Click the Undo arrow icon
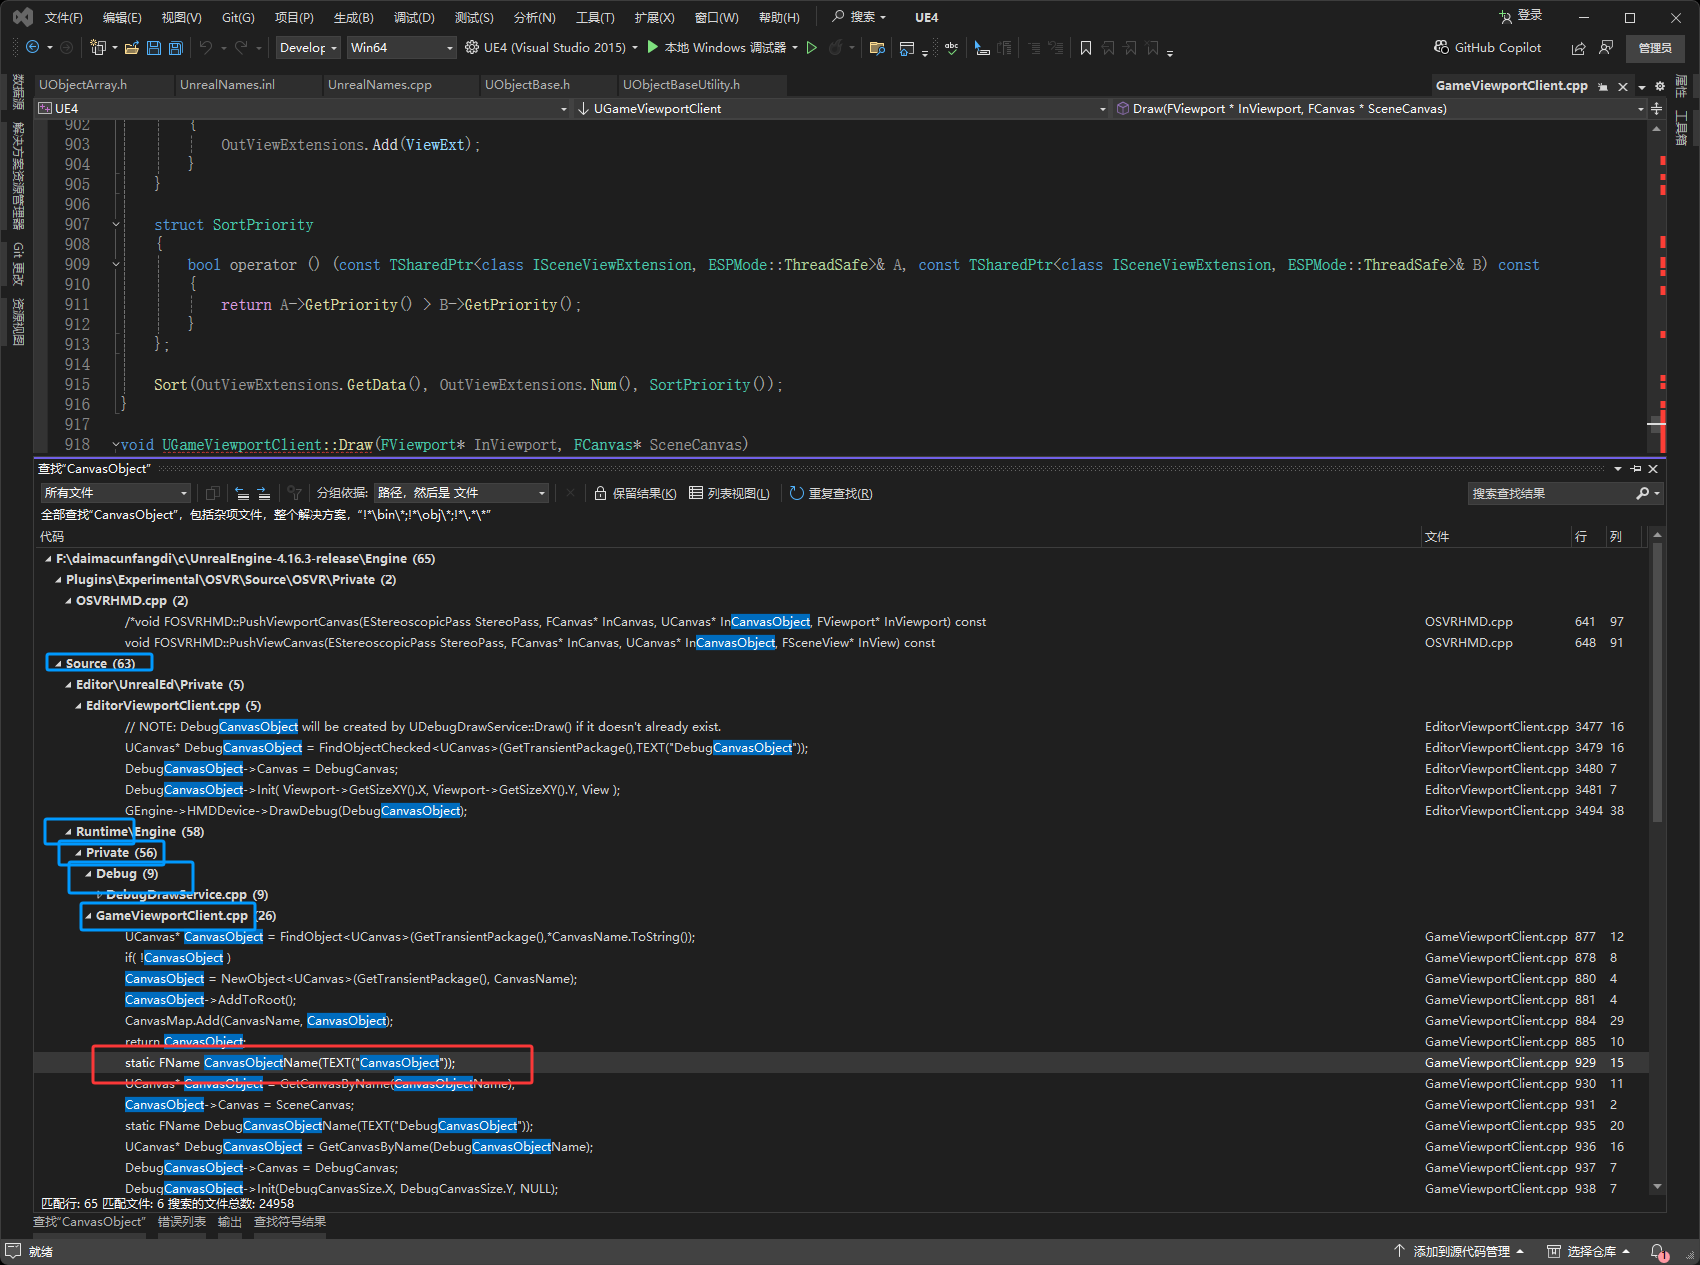 pyautogui.click(x=205, y=47)
